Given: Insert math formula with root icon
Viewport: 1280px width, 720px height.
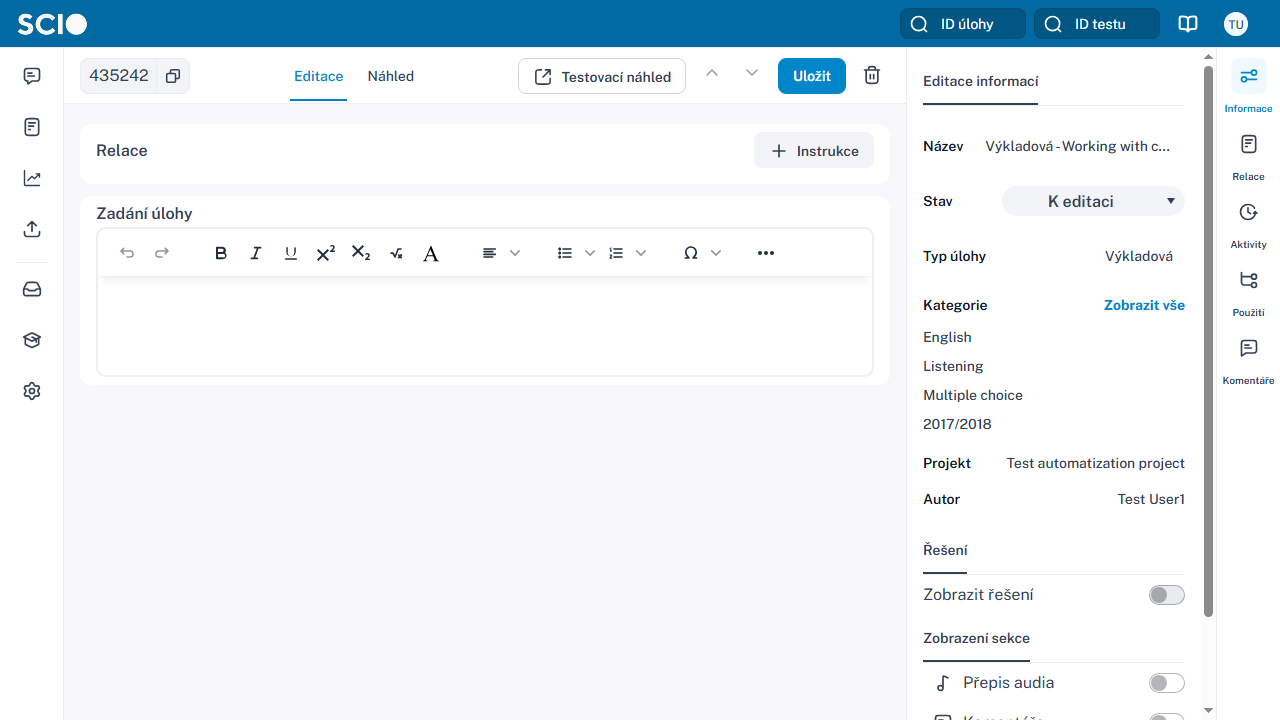Looking at the screenshot, I should pos(396,253).
